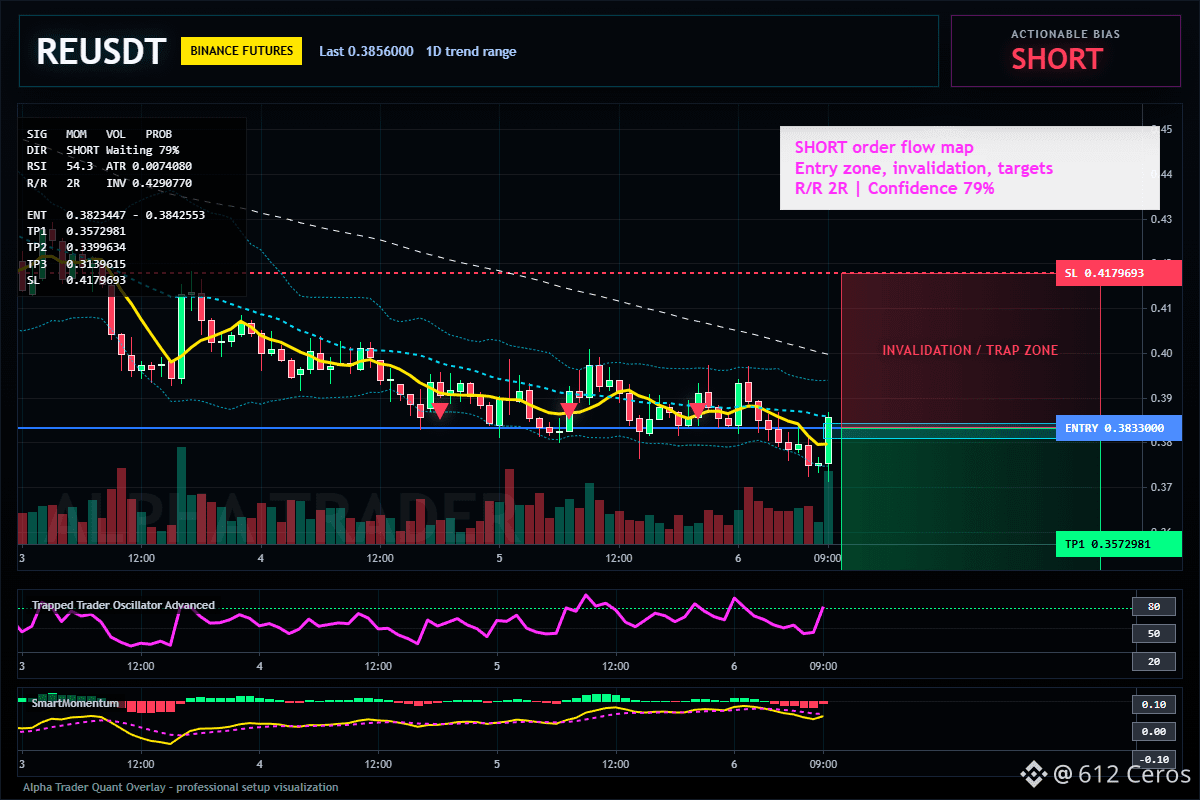The height and width of the screenshot is (800, 1200).
Task: Click the yellow BINANCE FUTURES badge
Action: point(241,50)
